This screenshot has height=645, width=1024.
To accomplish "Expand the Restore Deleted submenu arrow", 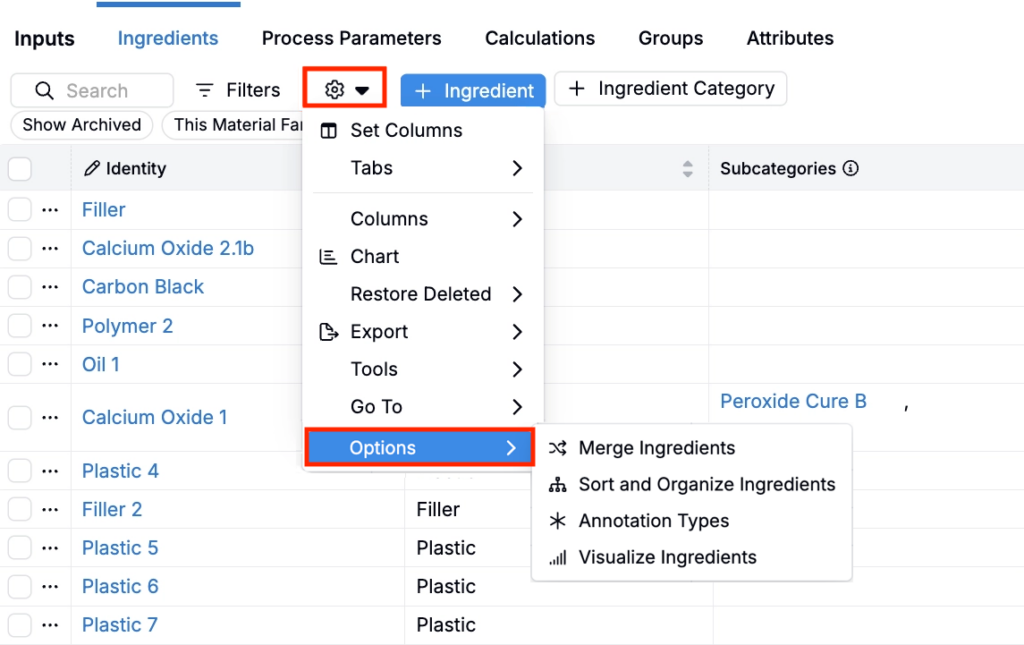I will pyautogui.click(x=517, y=294).
